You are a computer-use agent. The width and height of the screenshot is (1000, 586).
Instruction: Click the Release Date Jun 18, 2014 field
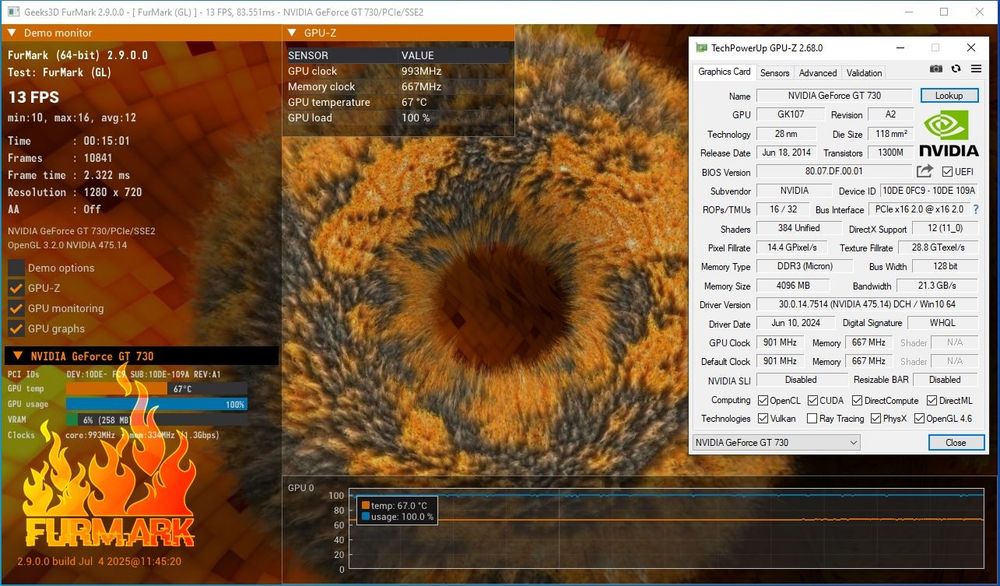786,152
